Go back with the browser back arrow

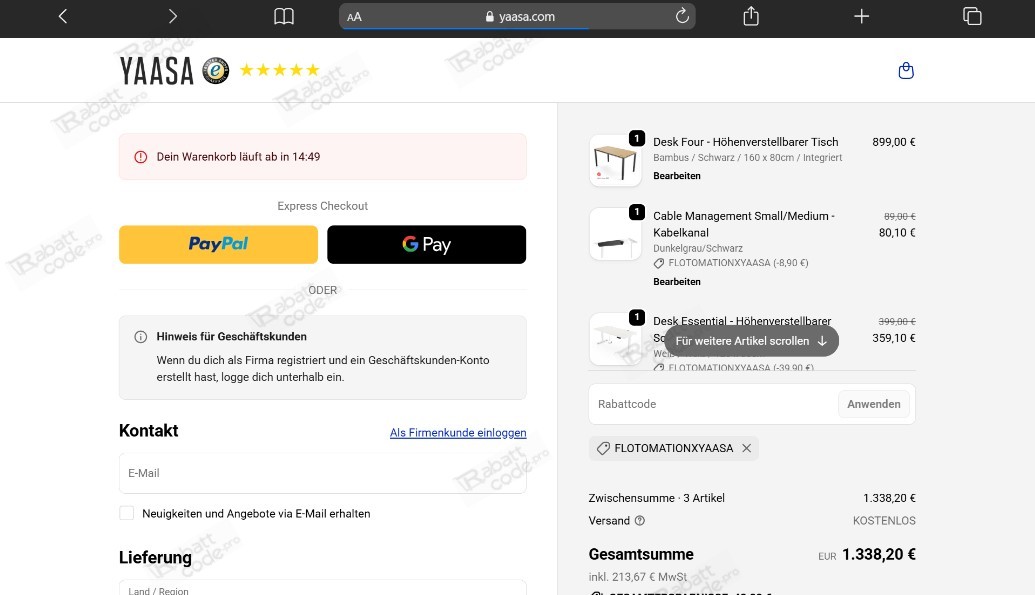click(x=63, y=17)
